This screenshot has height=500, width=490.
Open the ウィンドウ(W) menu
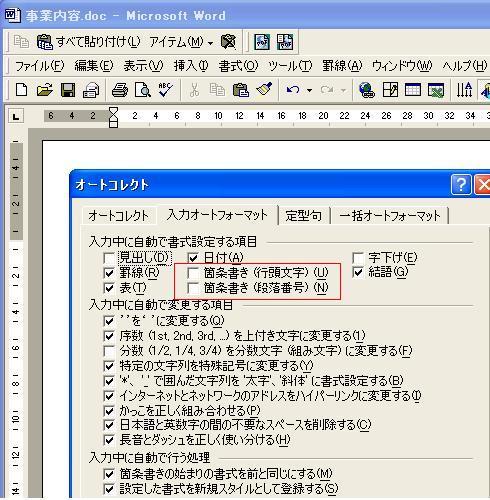click(402, 66)
